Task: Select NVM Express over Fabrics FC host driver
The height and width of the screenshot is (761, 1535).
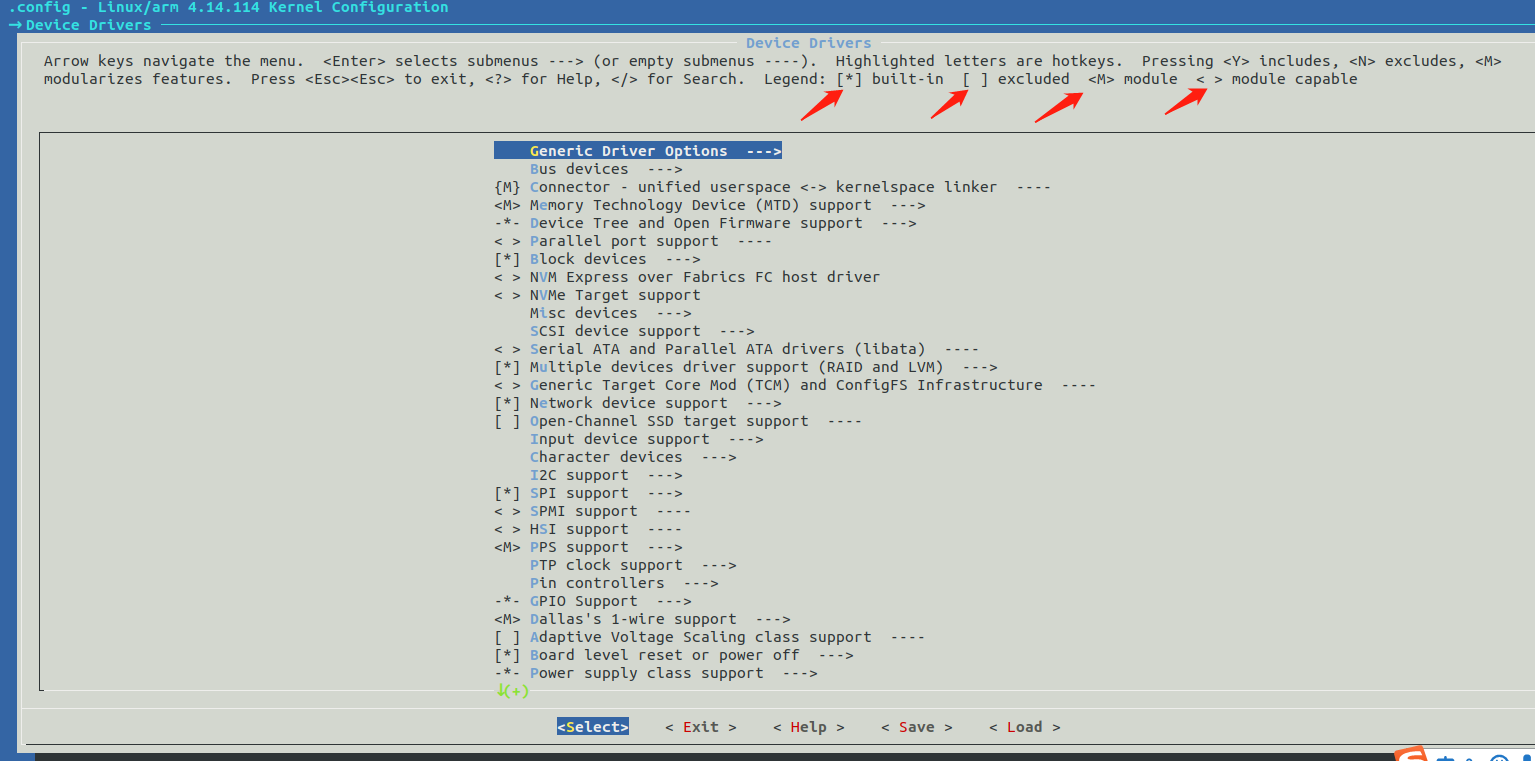Action: click(x=687, y=277)
